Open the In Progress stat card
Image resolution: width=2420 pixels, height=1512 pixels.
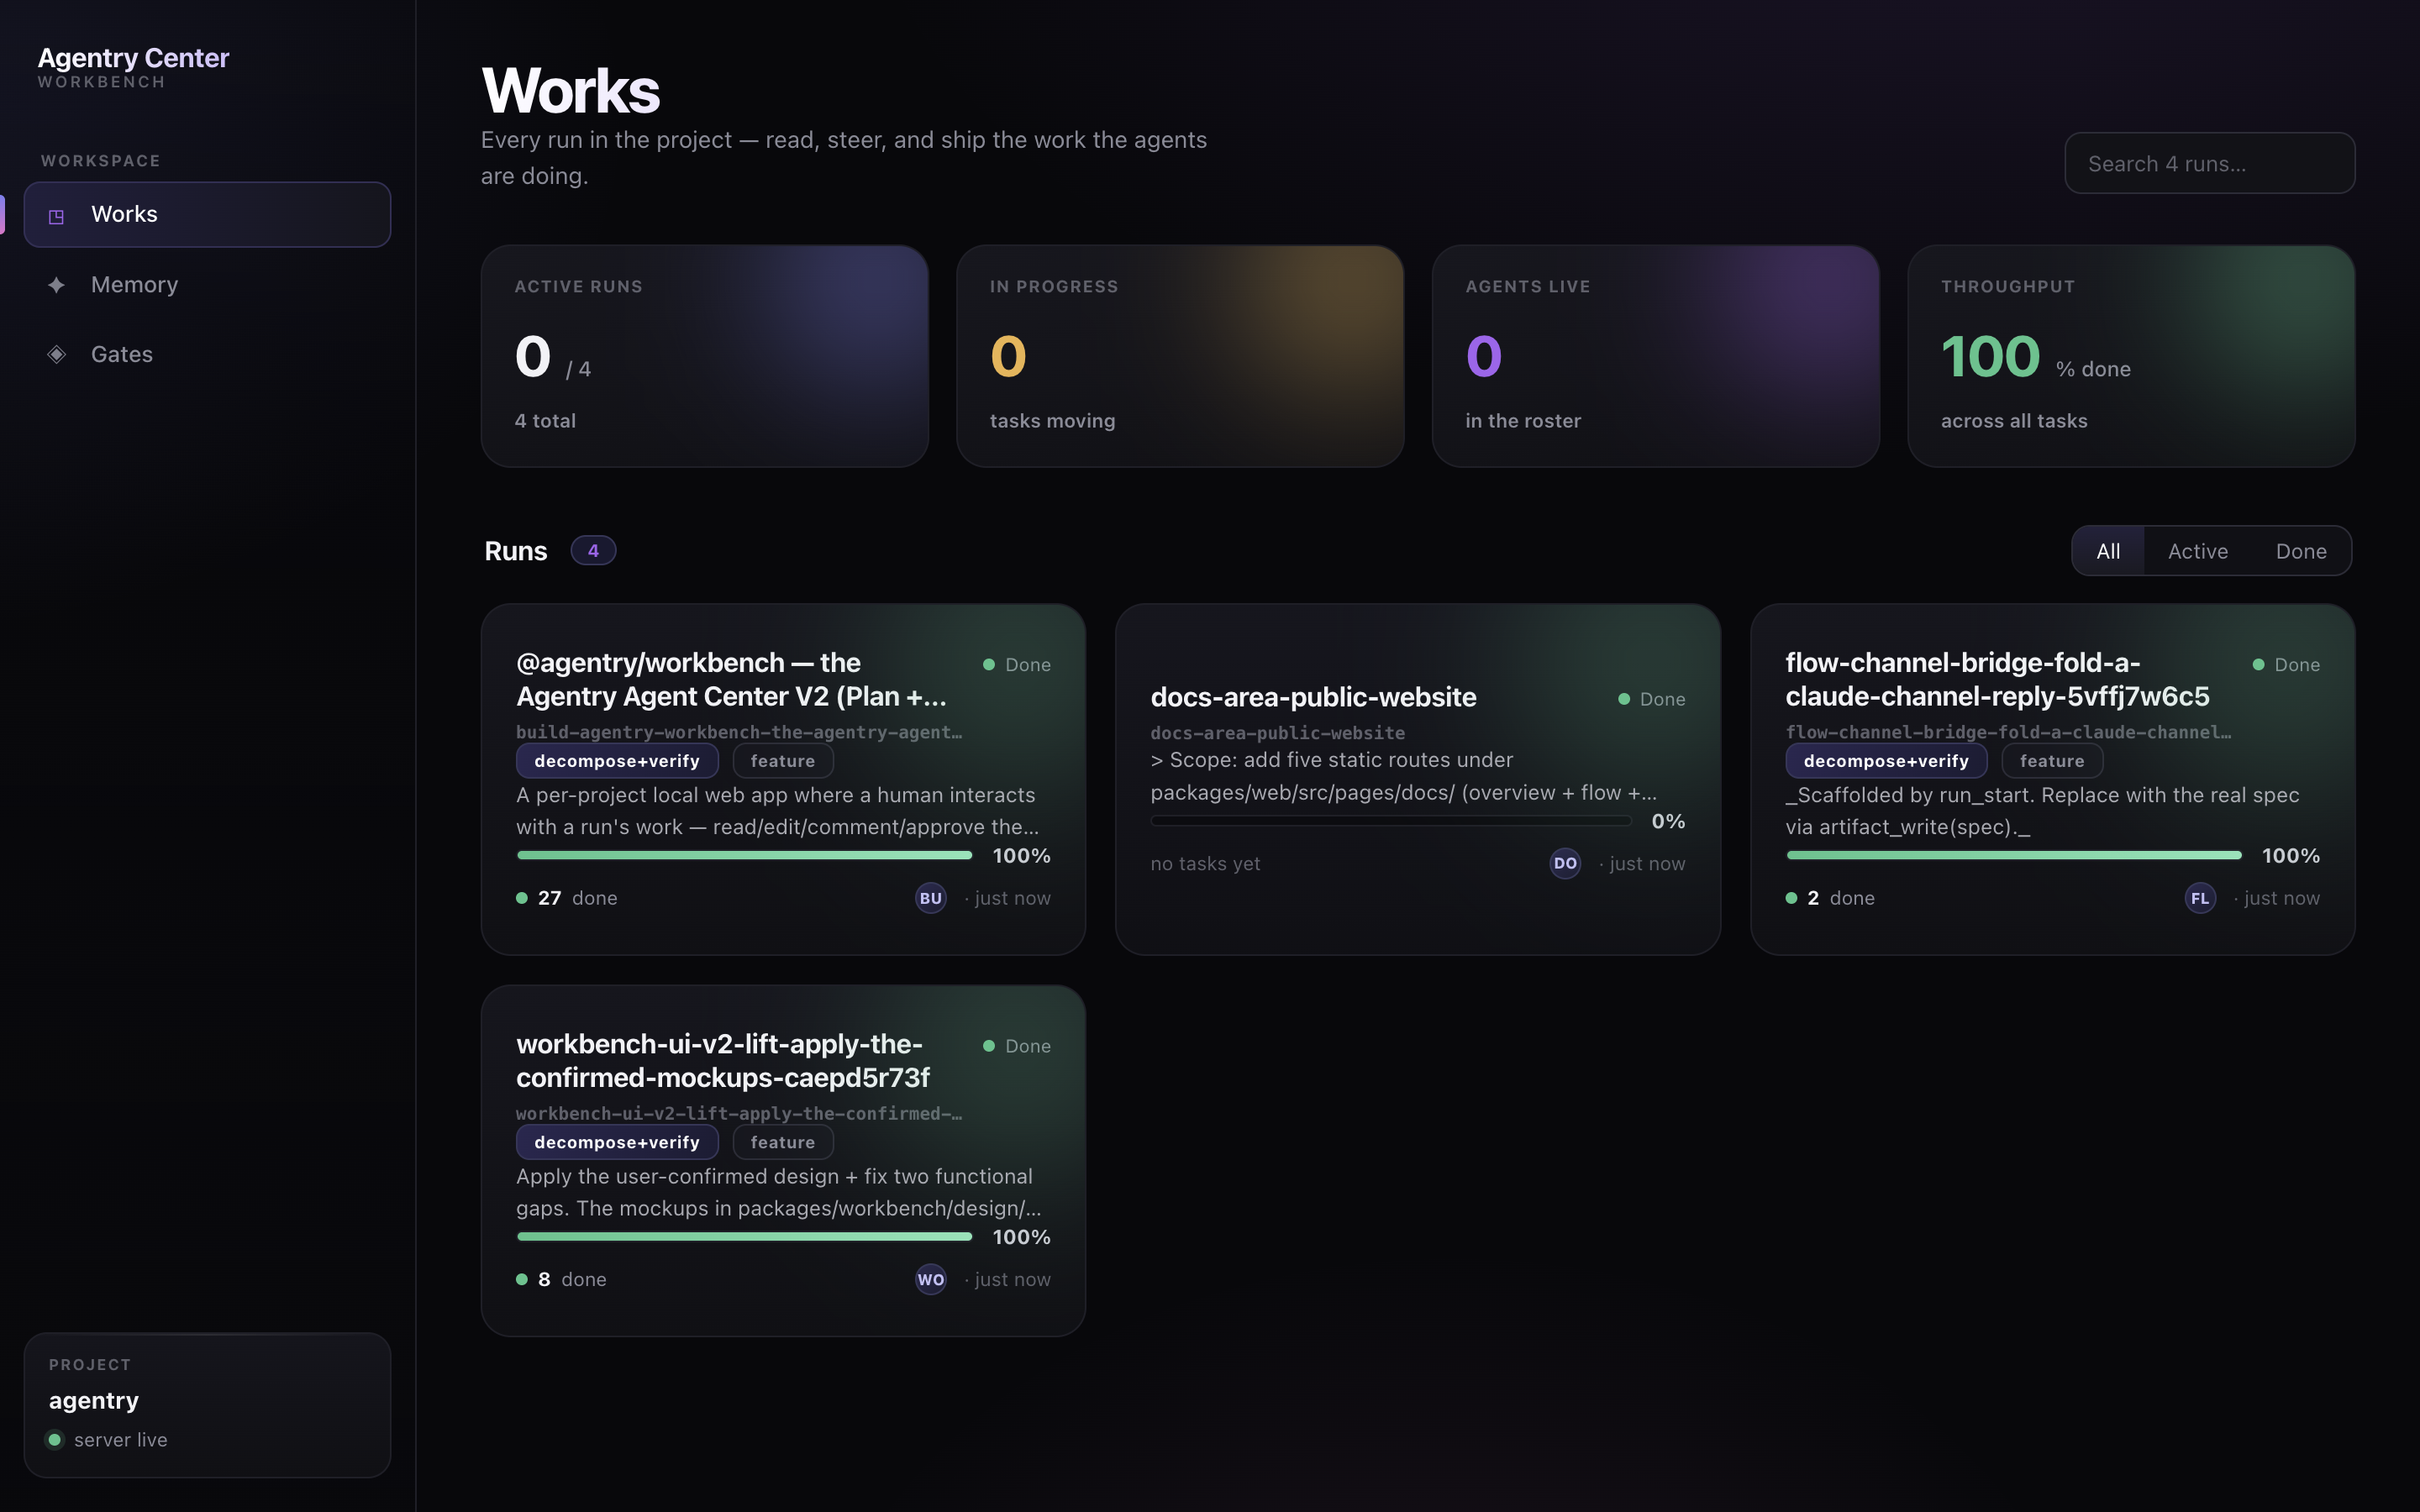tap(1180, 356)
